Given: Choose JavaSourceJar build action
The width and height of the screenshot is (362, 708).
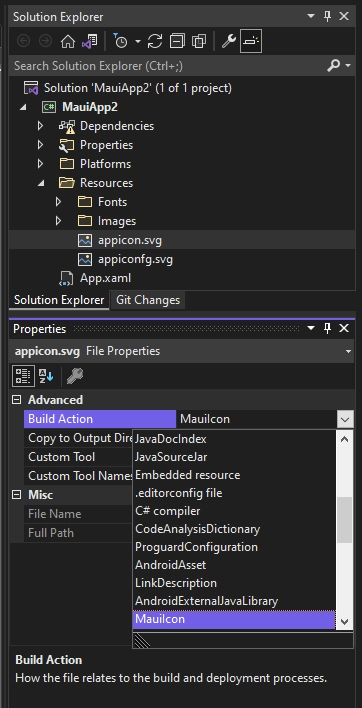Looking at the screenshot, I should (234, 456).
